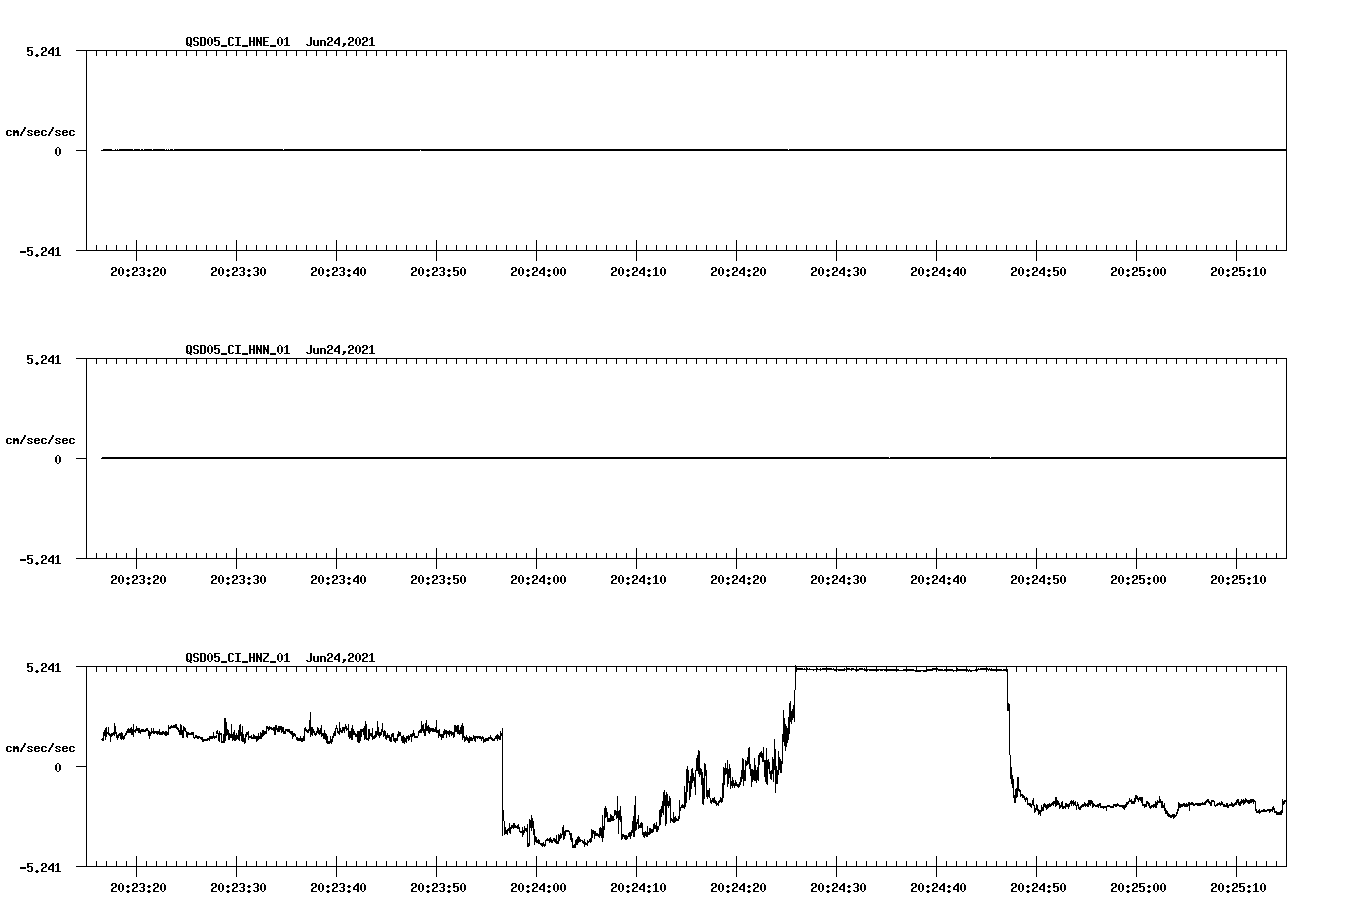Click the 5.241 upper axis value of HNE plot
The width and height of the screenshot is (1358, 924).
[x=43, y=51]
